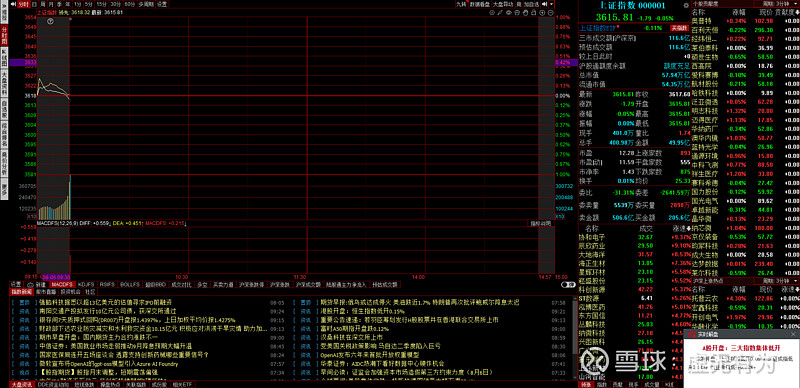Viewport: 800px width, 388px height.
Task: Toggle the switch at right of the indicator bar
Action: 566,284
